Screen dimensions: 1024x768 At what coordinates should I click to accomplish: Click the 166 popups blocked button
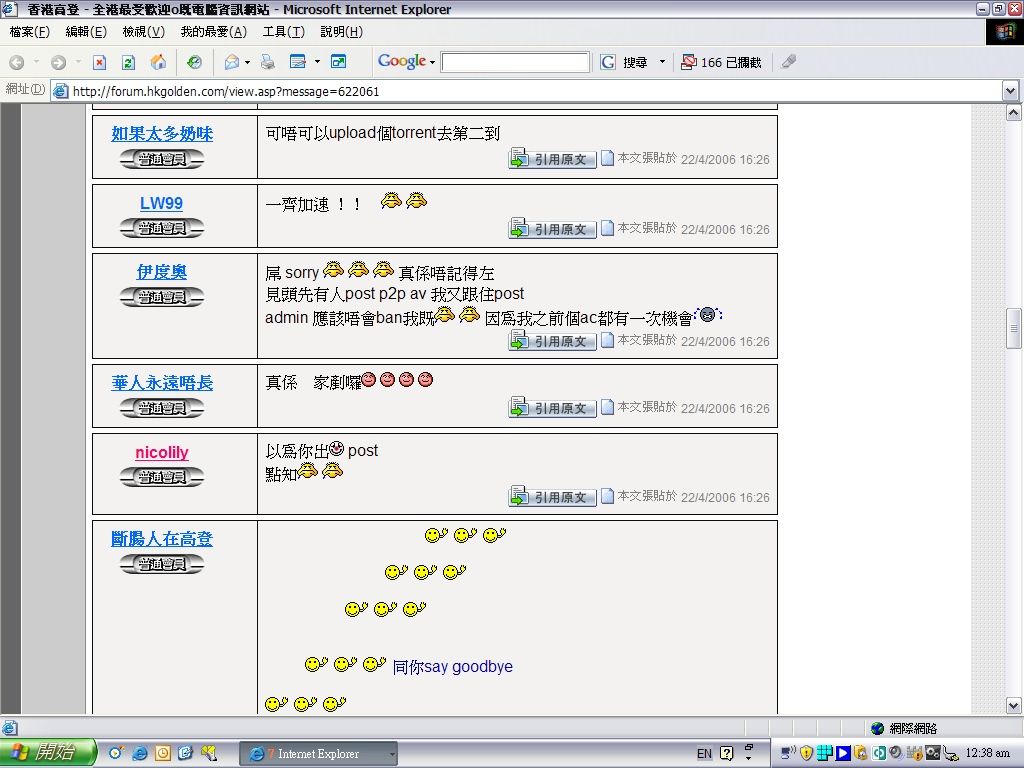point(721,62)
